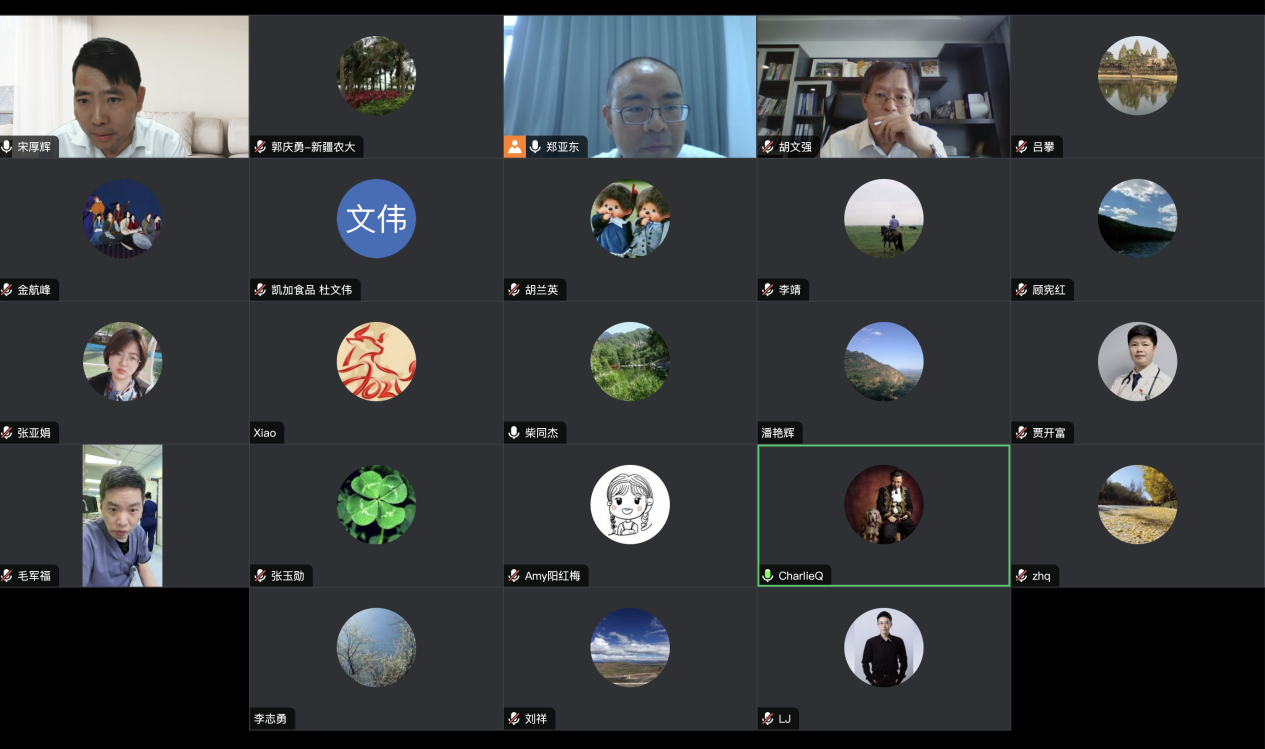This screenshot has width=1265, height=749.
Task: Click the muted mic icon beside Amy阳红梅
Action: coord(514,576)
